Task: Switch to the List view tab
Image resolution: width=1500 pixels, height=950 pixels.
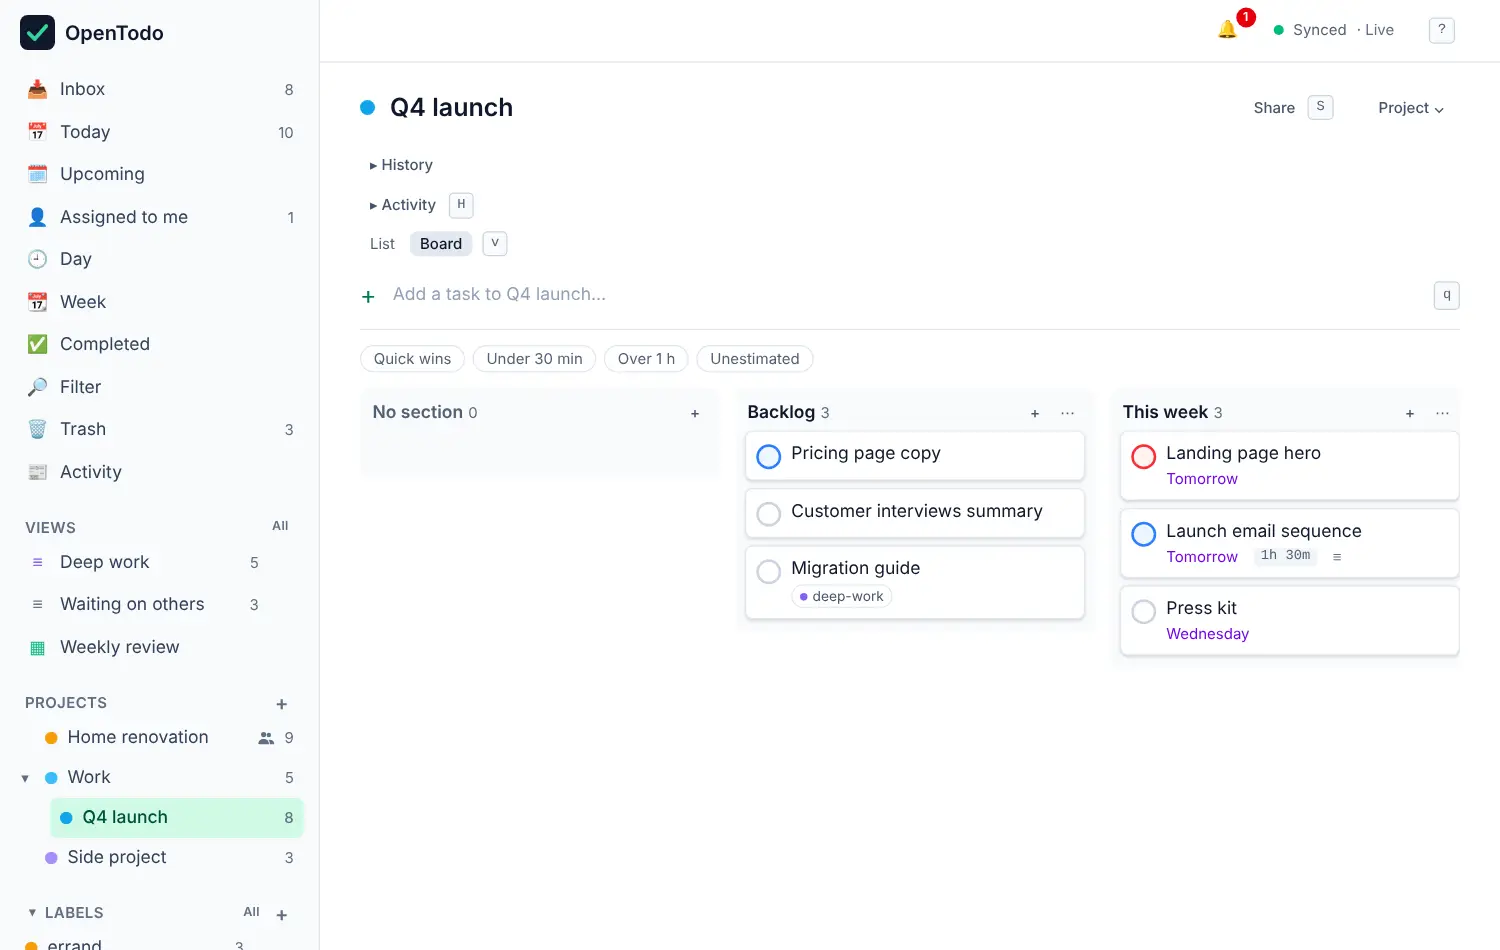Action: (x=382, y=244)
